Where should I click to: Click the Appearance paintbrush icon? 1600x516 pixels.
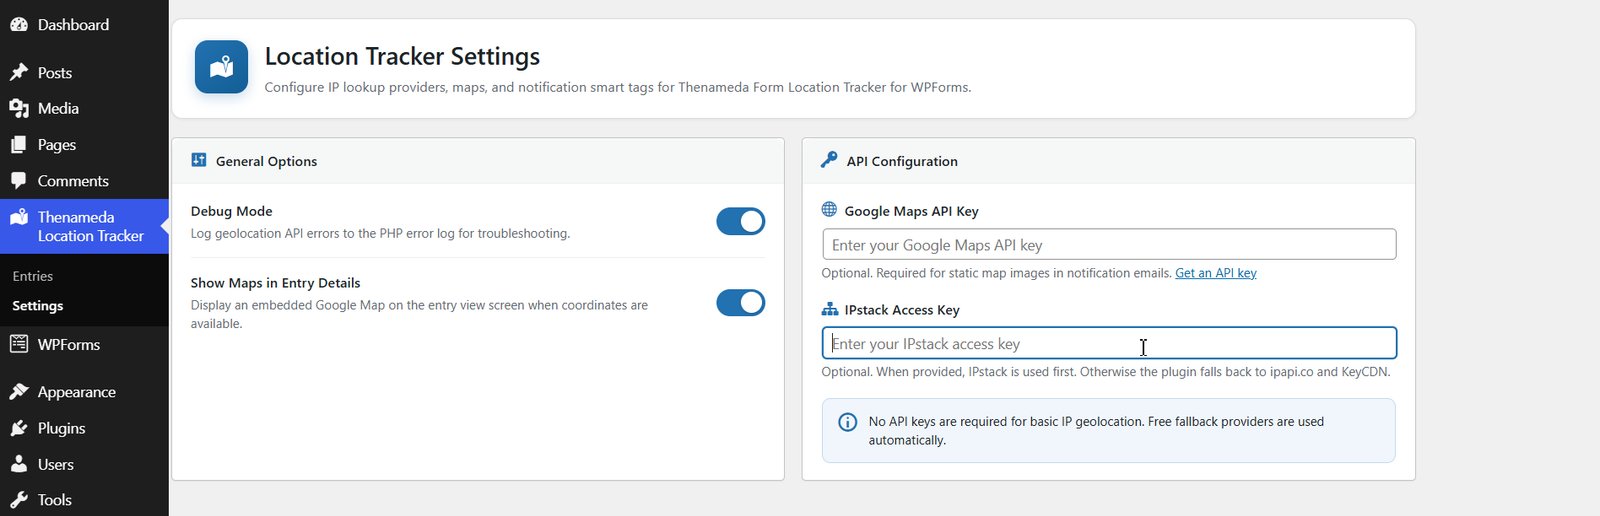click(19, 392)
